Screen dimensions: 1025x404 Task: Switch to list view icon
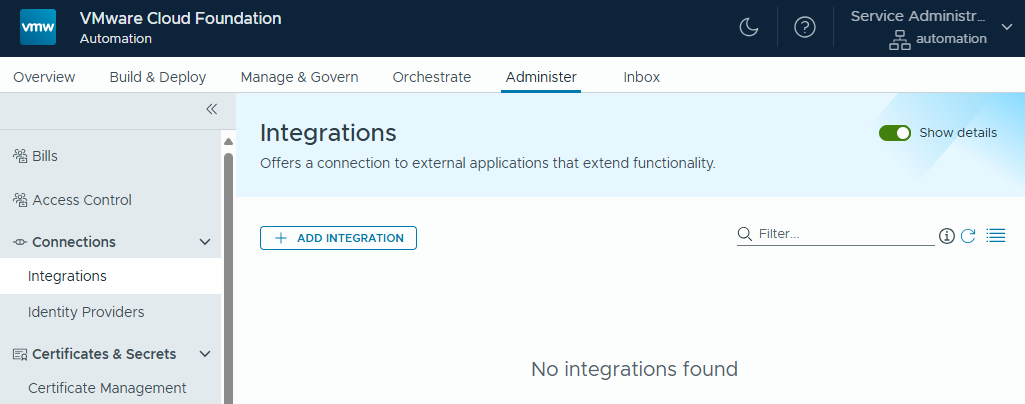[996, 235]
